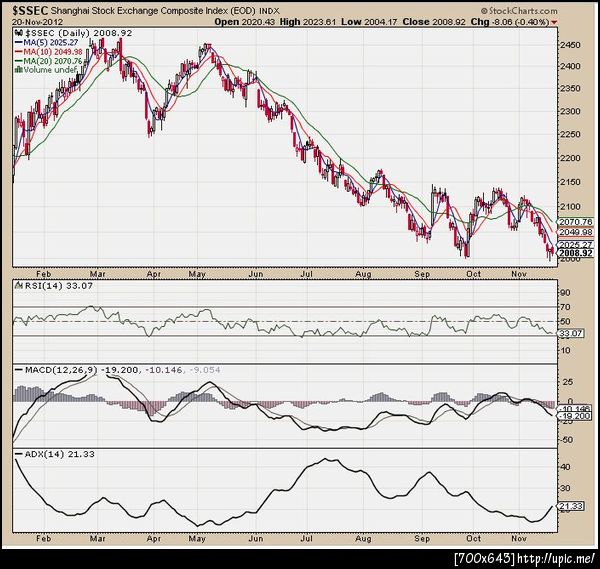Click the 2049.98 value tag on price axis
This screenshot has width=600, height=569.
pos(575,232)
